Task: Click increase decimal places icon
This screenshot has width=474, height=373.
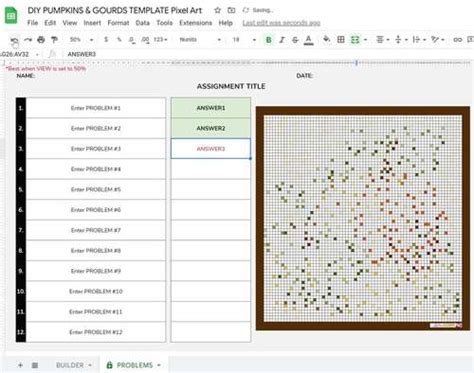Action: click(145, 40)
